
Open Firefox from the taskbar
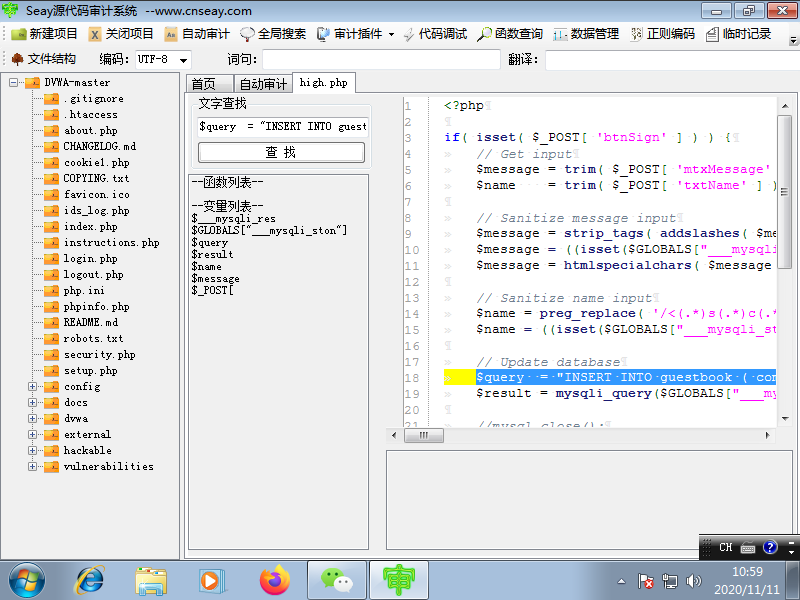tap(275, 580)
